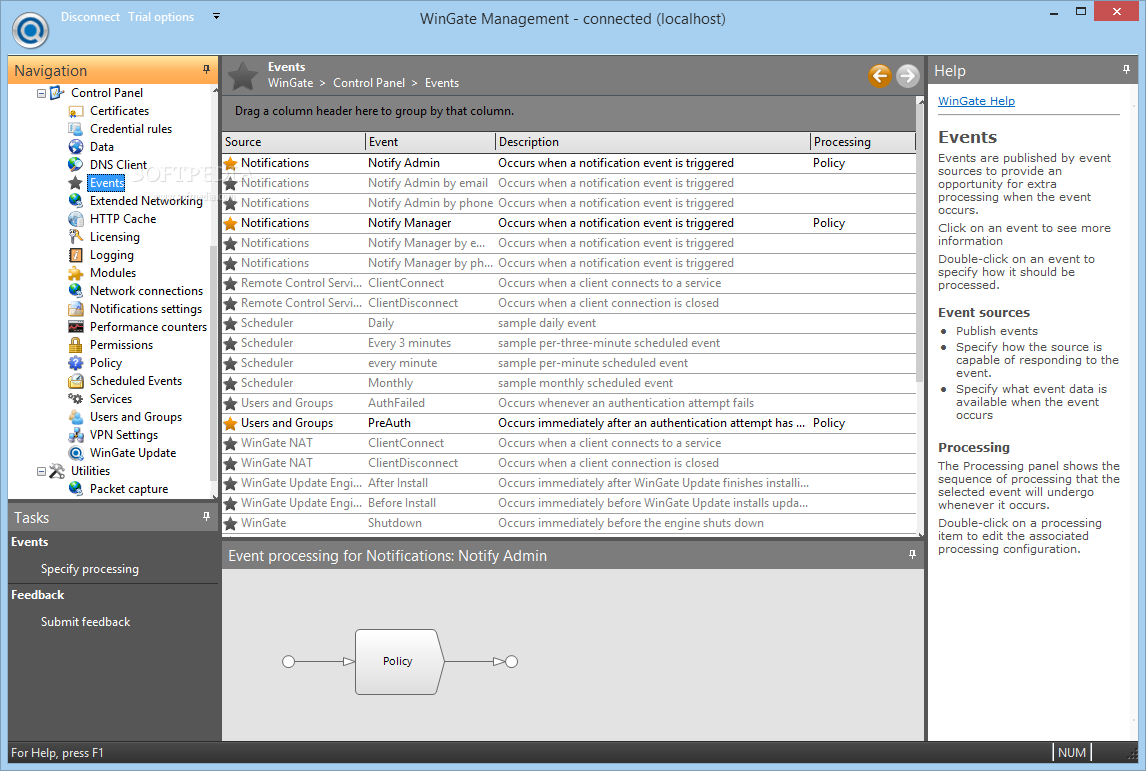This screenshot has width=1146, height=771.
Task: Click the WinGate application logo
Action: [31, 30]
